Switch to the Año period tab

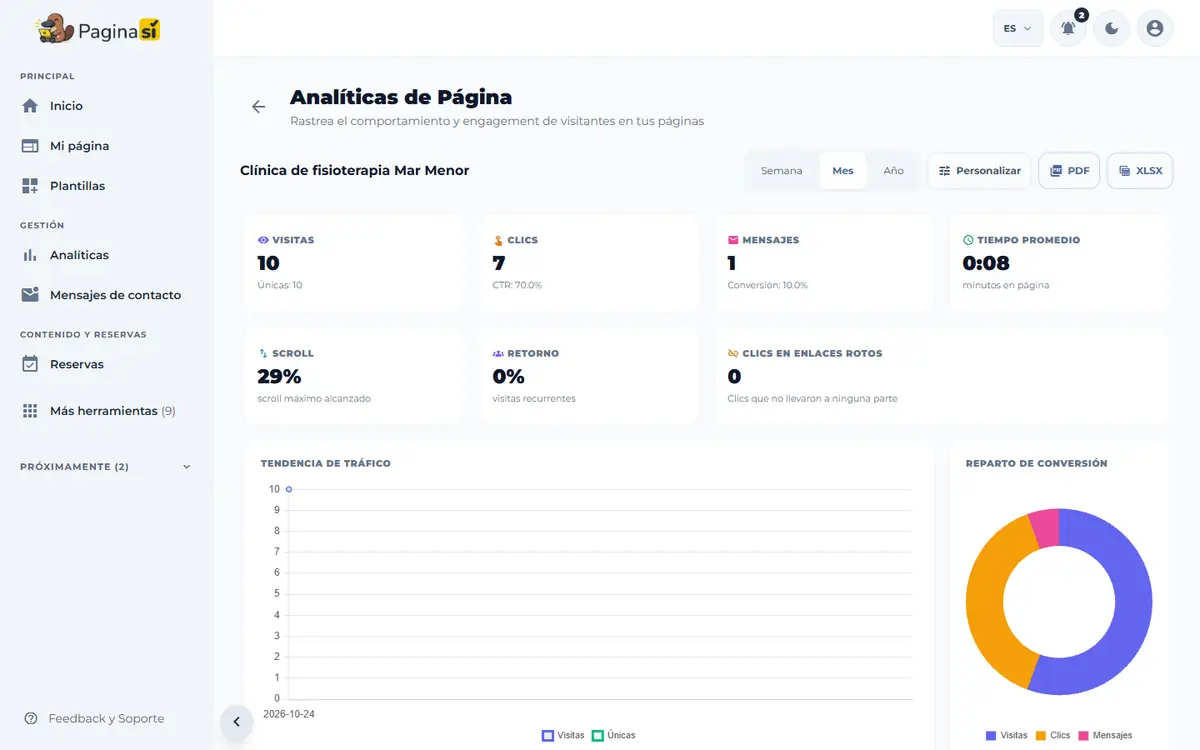point(893,171)
